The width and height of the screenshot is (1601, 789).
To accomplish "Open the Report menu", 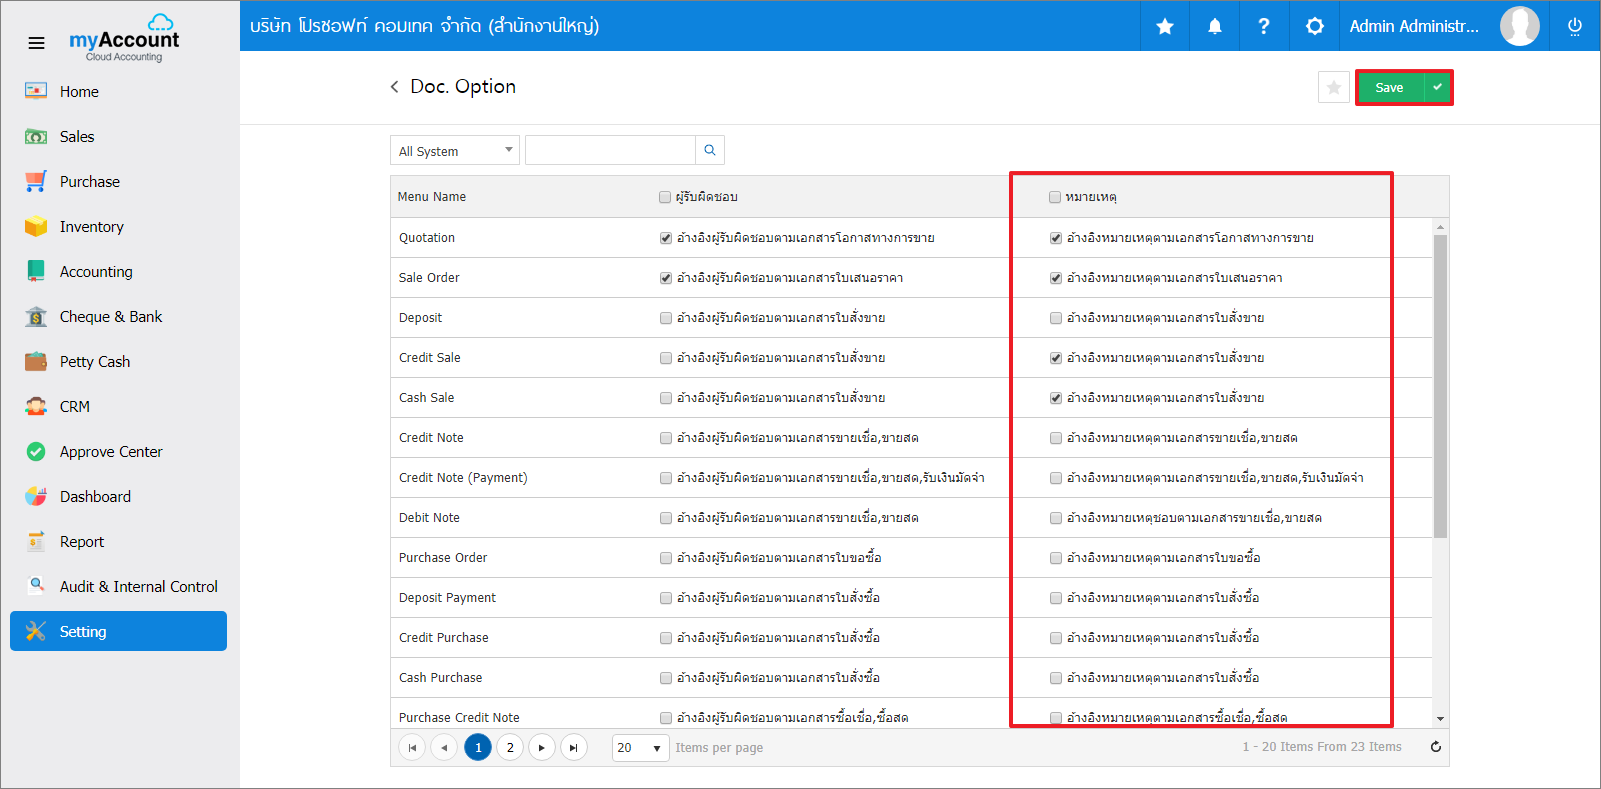I will [x=82, y=541].
